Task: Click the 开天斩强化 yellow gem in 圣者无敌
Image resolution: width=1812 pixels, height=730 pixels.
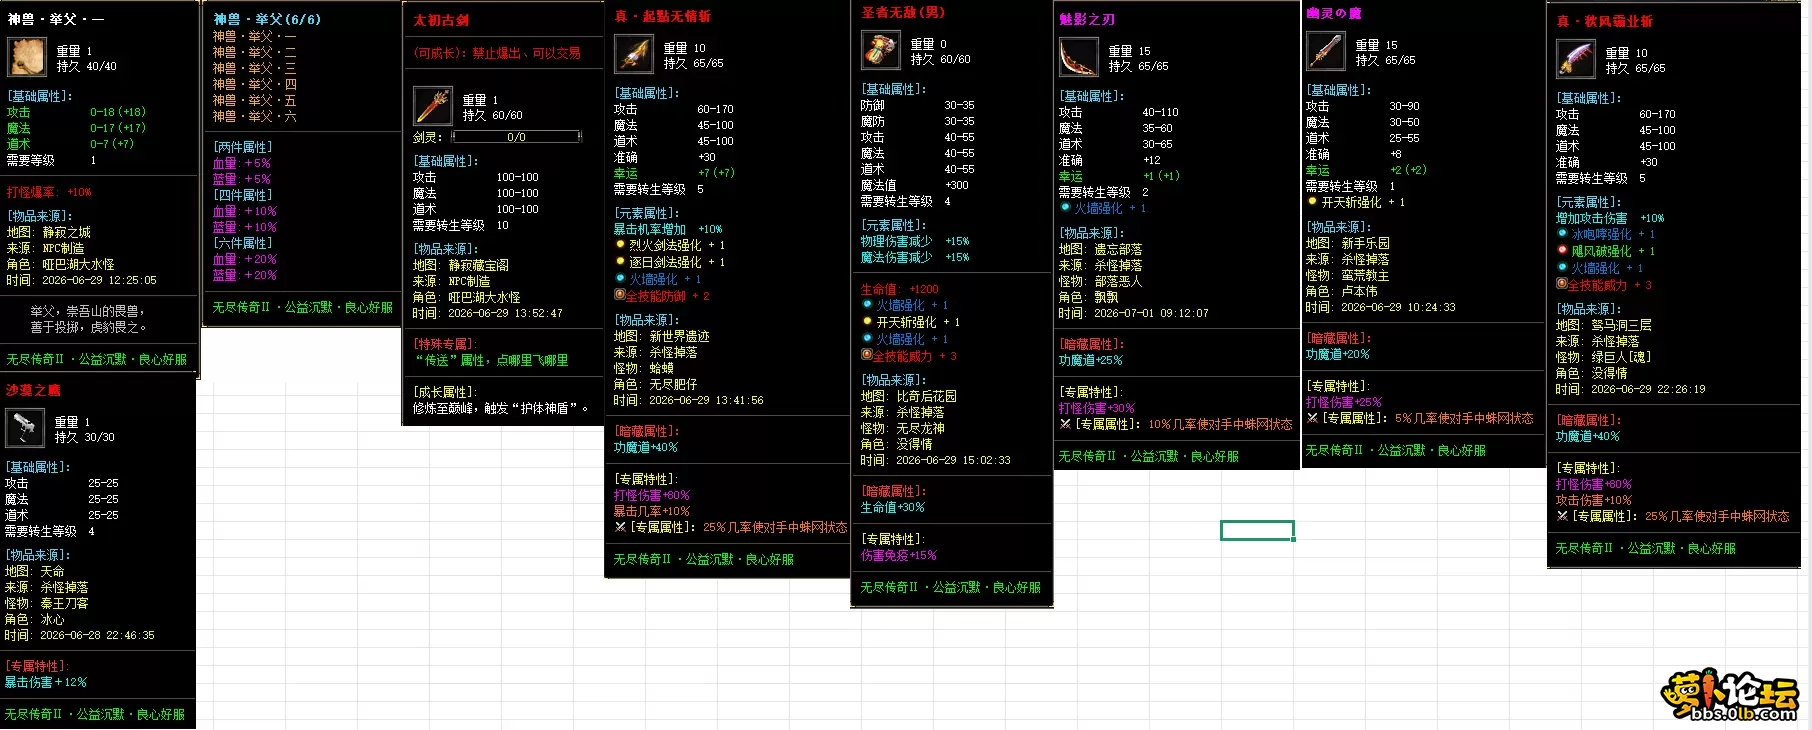Action: coord(867,321)
